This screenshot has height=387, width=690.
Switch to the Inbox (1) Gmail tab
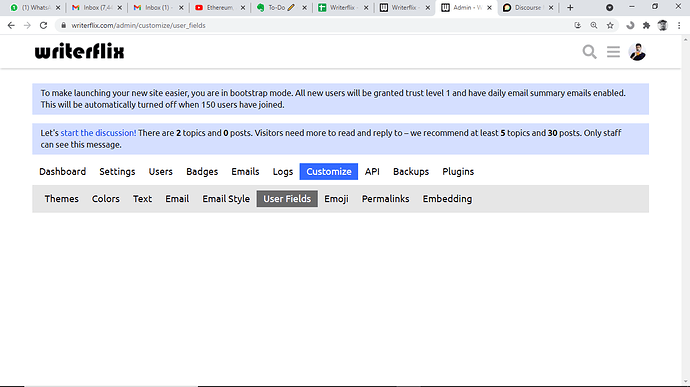point(158,7)
